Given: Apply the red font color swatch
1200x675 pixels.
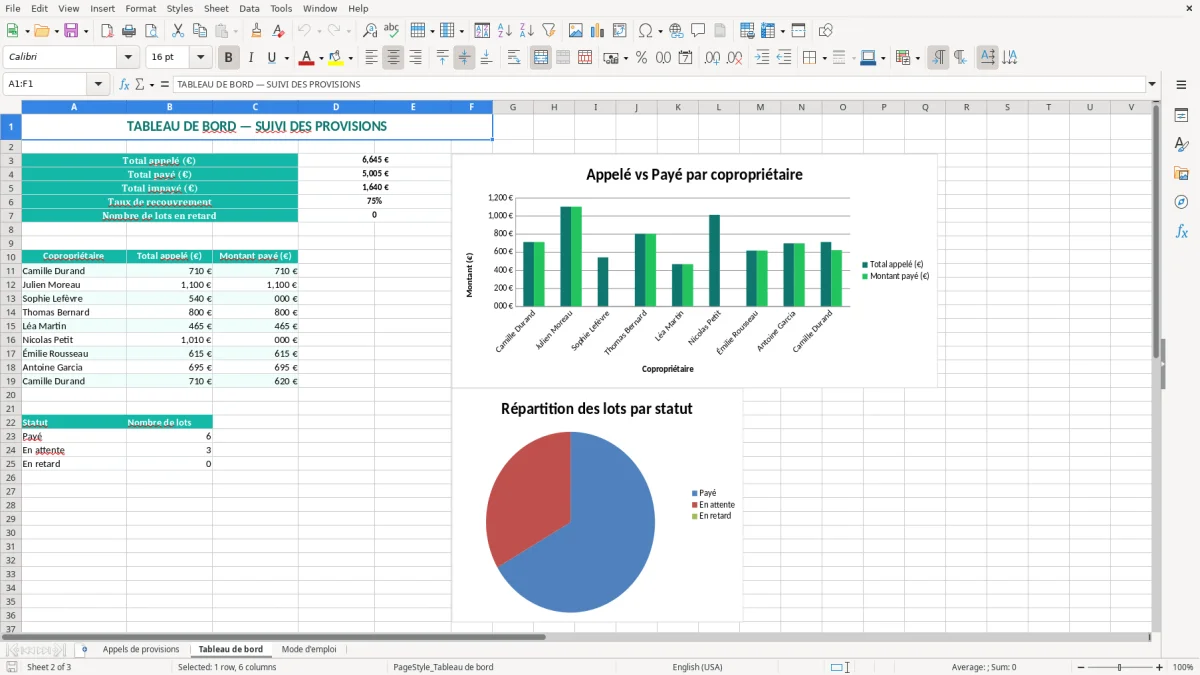Looking at the screenshot, I should pos(307,58).
